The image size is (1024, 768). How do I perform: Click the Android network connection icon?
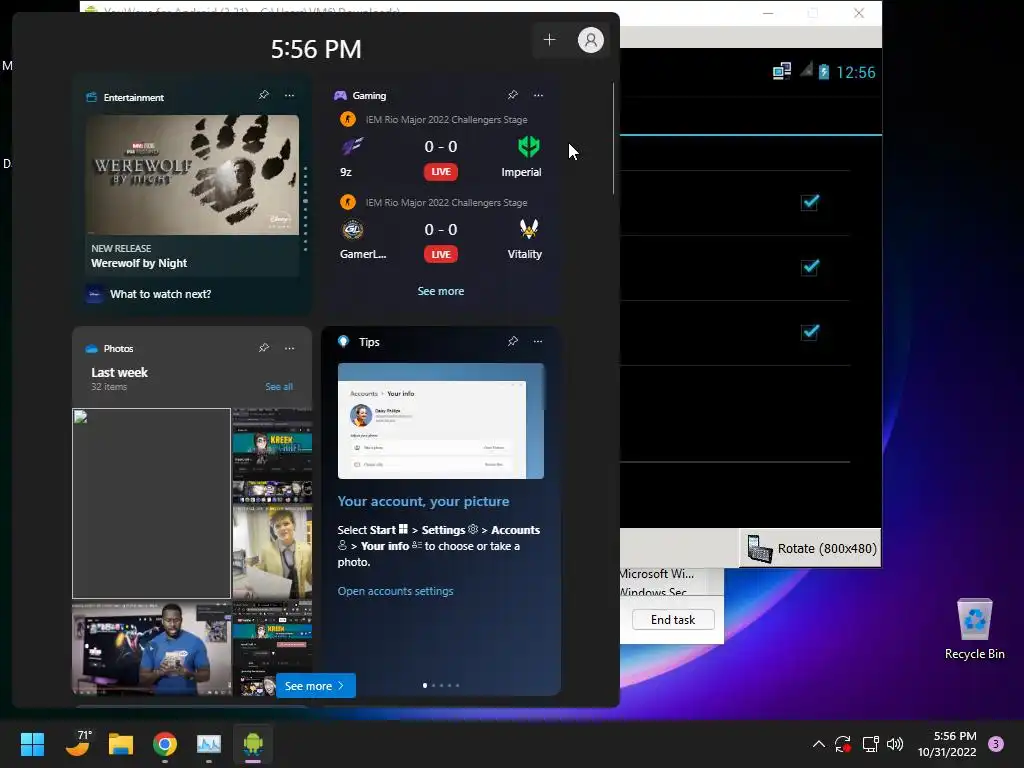782,71
